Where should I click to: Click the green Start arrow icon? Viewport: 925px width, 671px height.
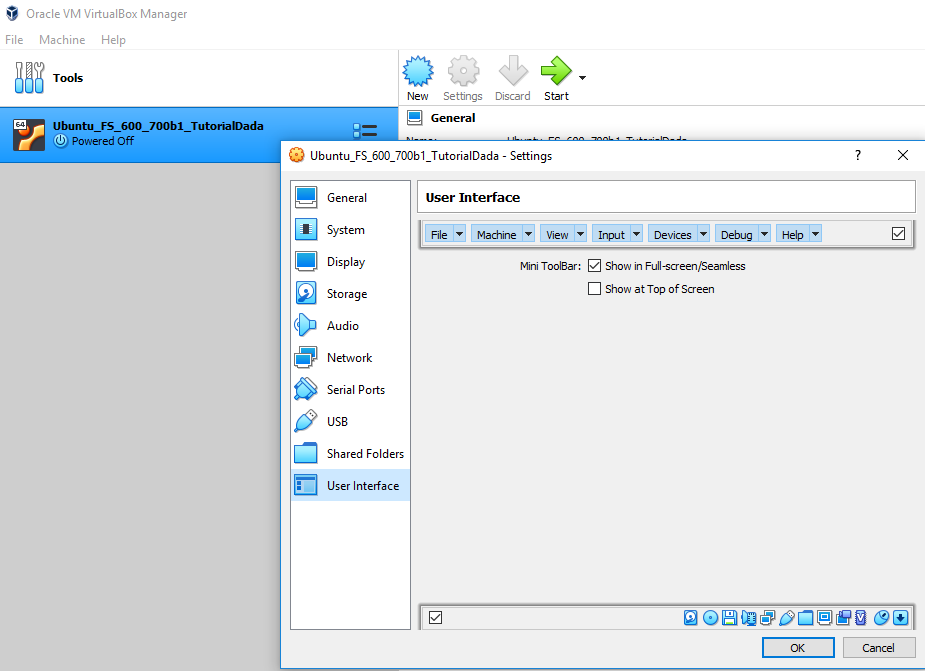[x=555, y=72]
